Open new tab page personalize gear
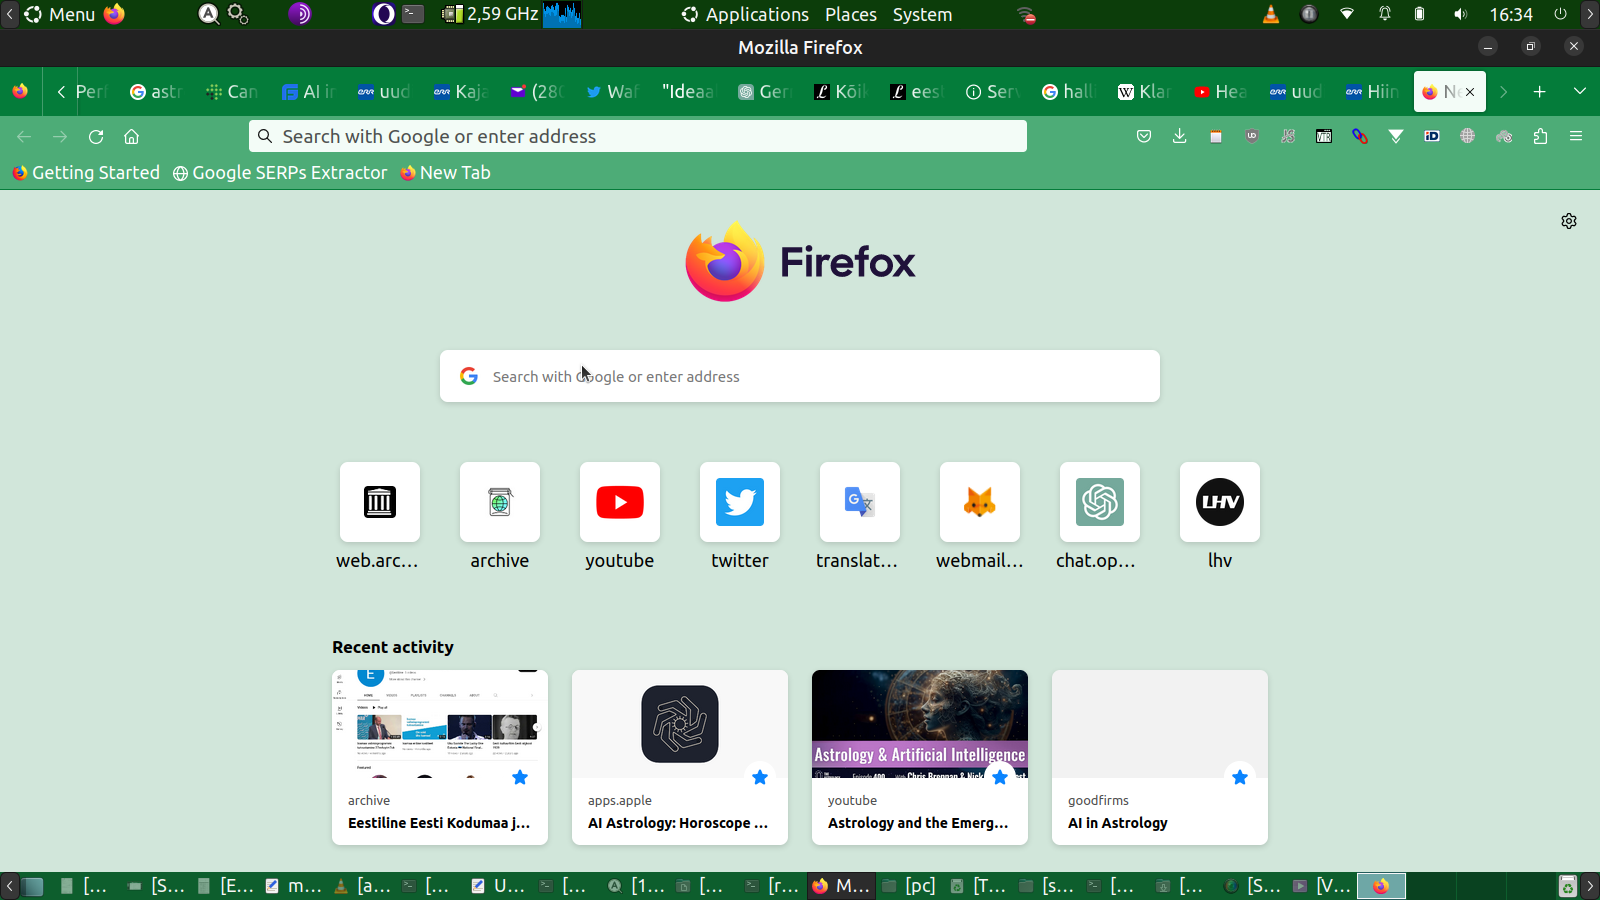 [x=1569, y=221]
